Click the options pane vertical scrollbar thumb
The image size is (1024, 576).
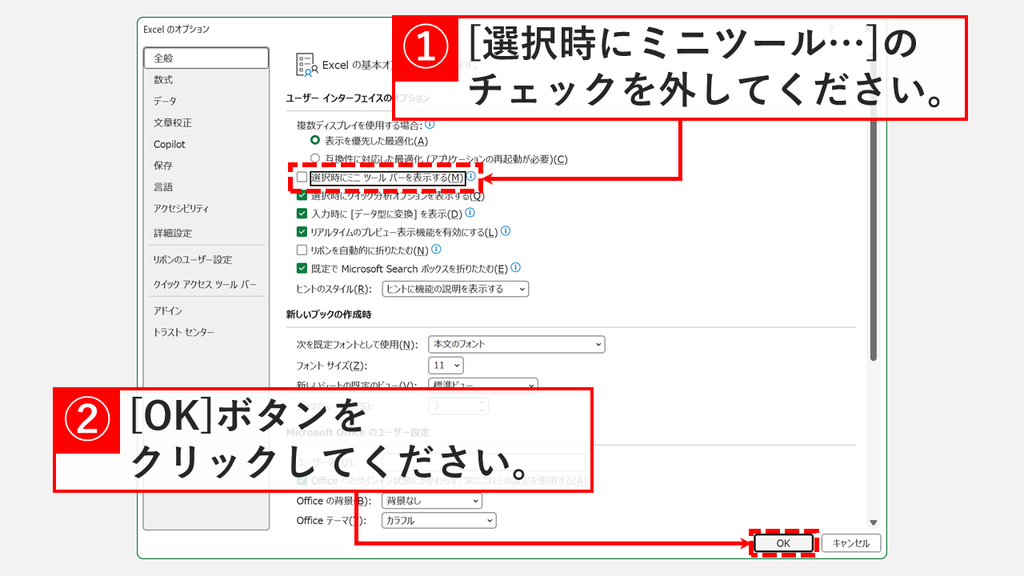click(873, 239)
